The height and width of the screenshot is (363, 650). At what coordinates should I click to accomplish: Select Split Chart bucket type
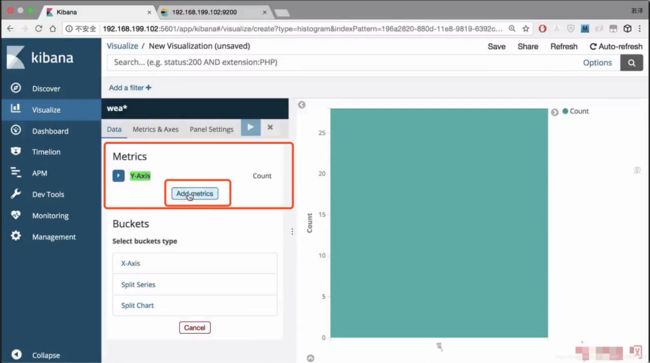coord(195,305)
